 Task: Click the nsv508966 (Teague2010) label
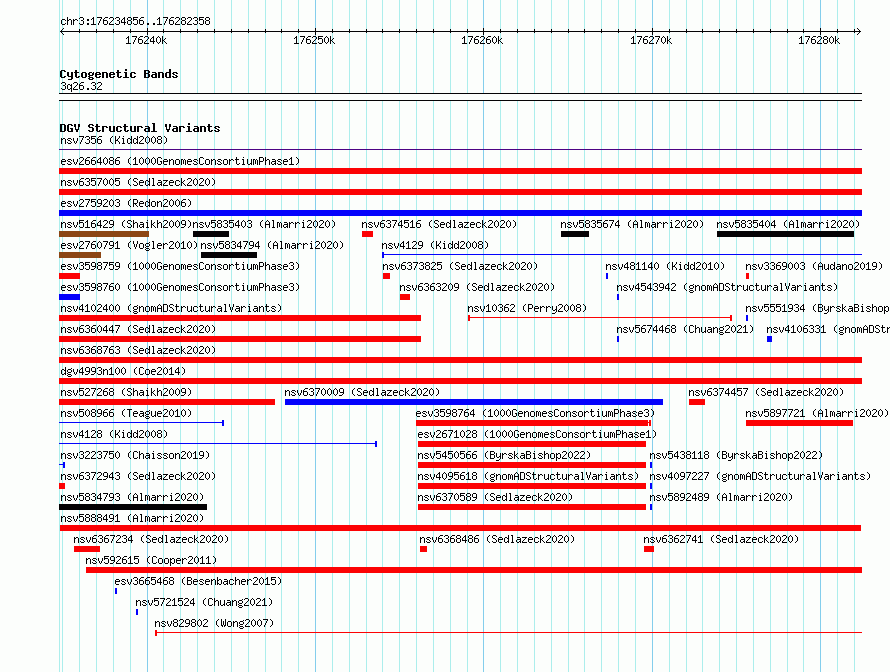click(x=126, y=413)
